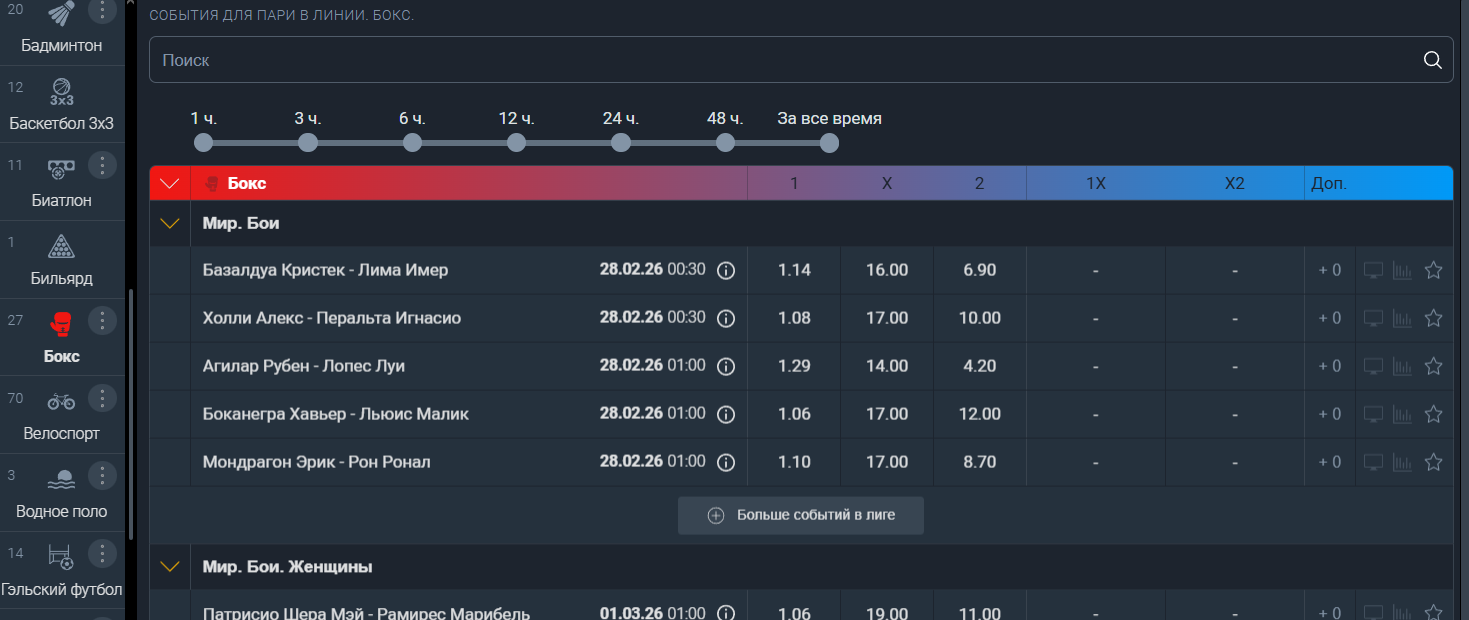1469x620 pixels.
Task: Click live broadcast monitor icon for Агилар Рубен fight
Action: pos(1374,366)
